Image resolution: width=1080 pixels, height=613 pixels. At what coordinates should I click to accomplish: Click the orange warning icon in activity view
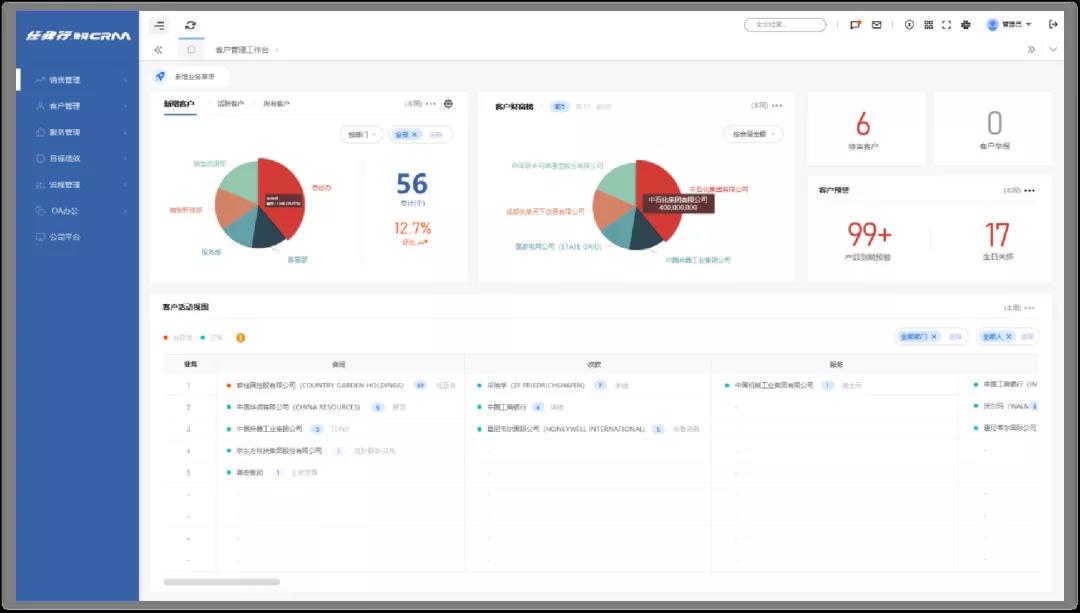point(240,338)
